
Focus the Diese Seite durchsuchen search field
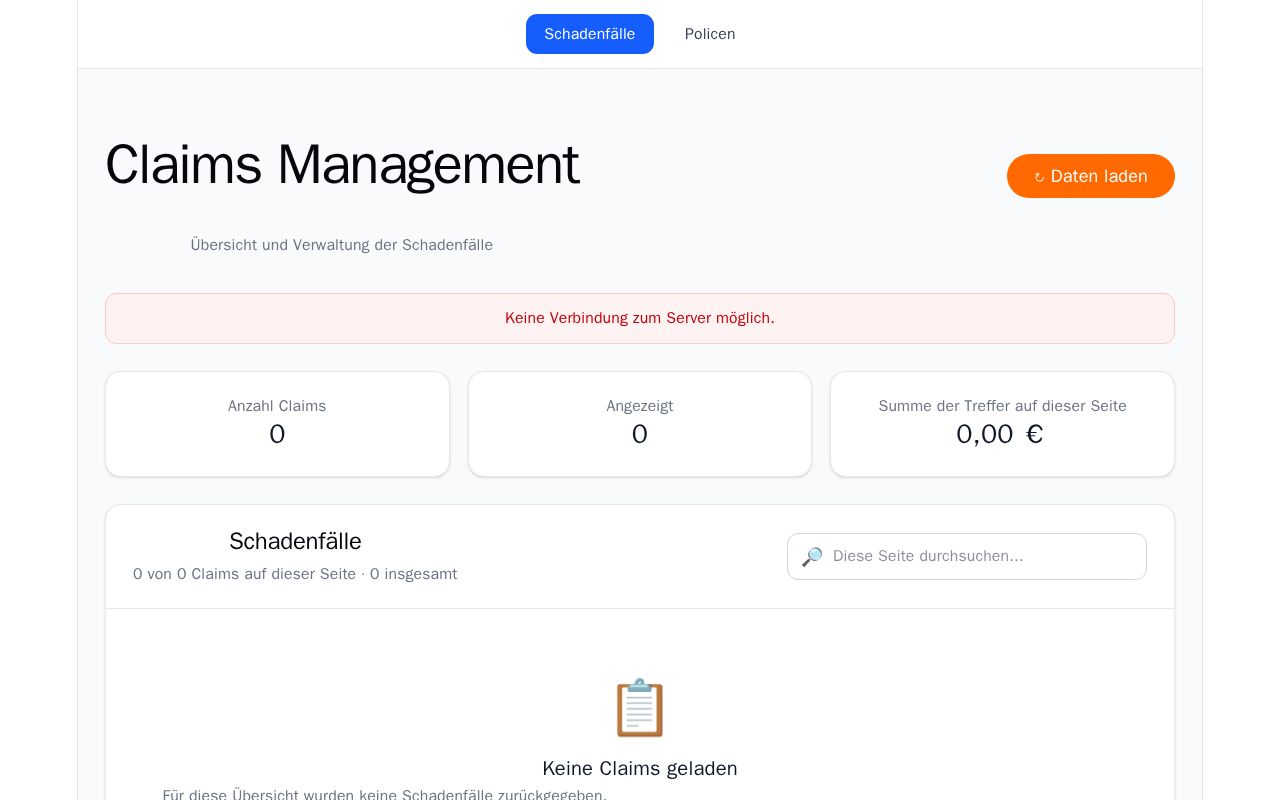click(x=967, y=556)
